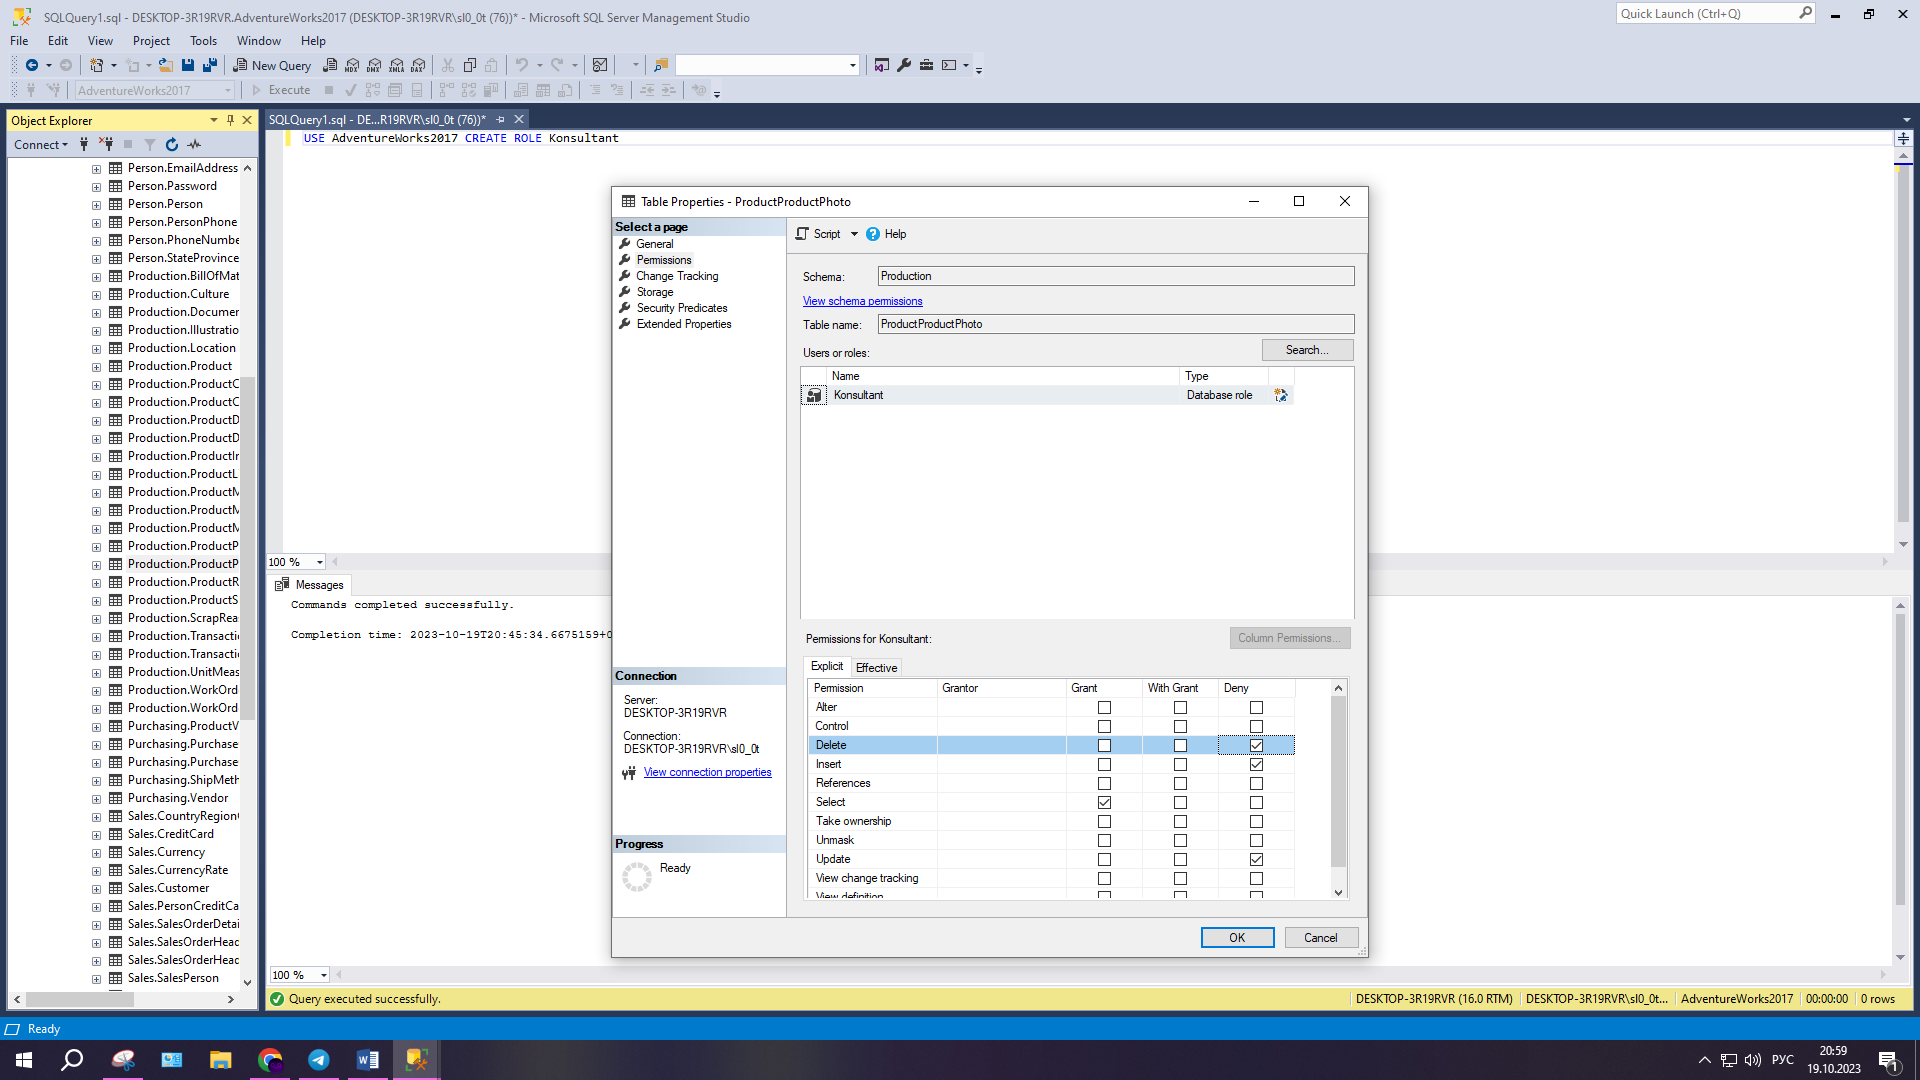Open the Project menu

click(151, 41)
